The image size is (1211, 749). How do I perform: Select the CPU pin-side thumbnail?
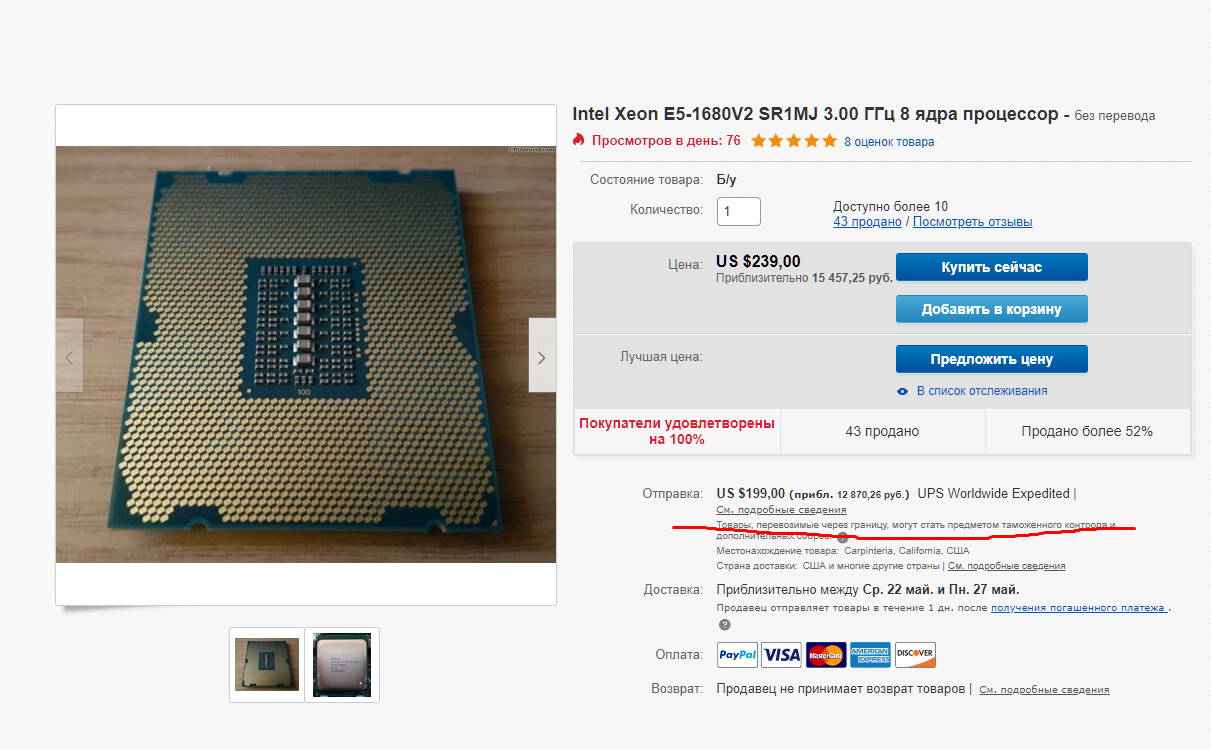[x=267, y=665]
